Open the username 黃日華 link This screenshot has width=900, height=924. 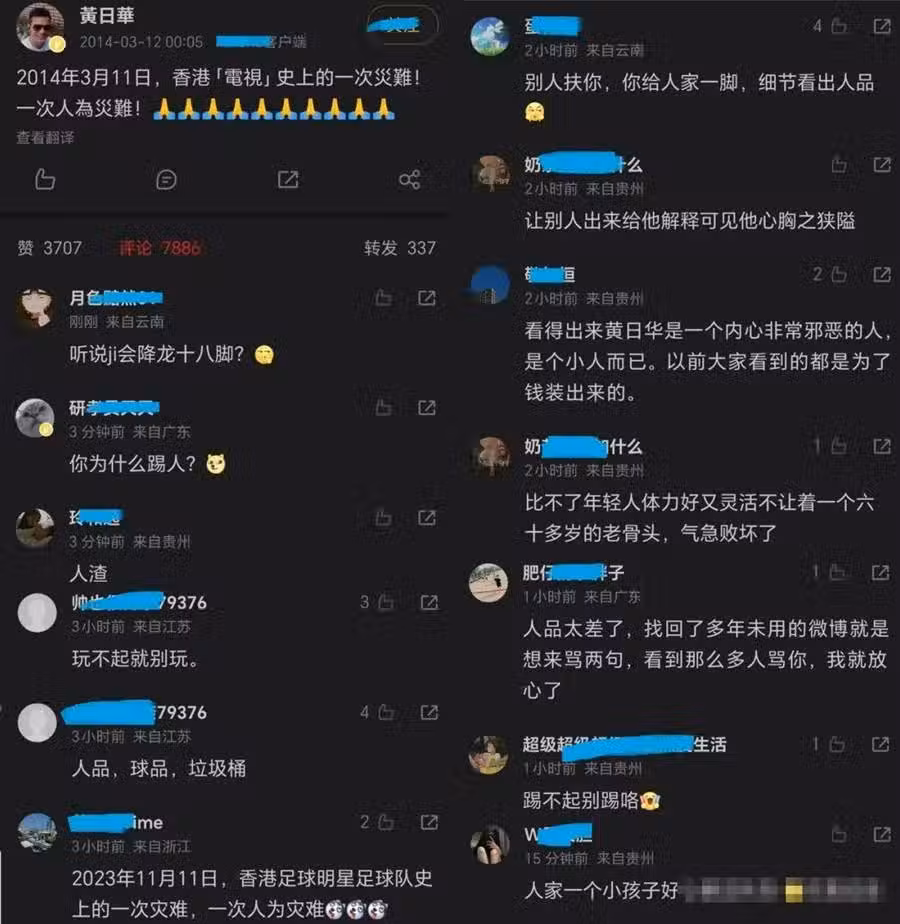107,15
